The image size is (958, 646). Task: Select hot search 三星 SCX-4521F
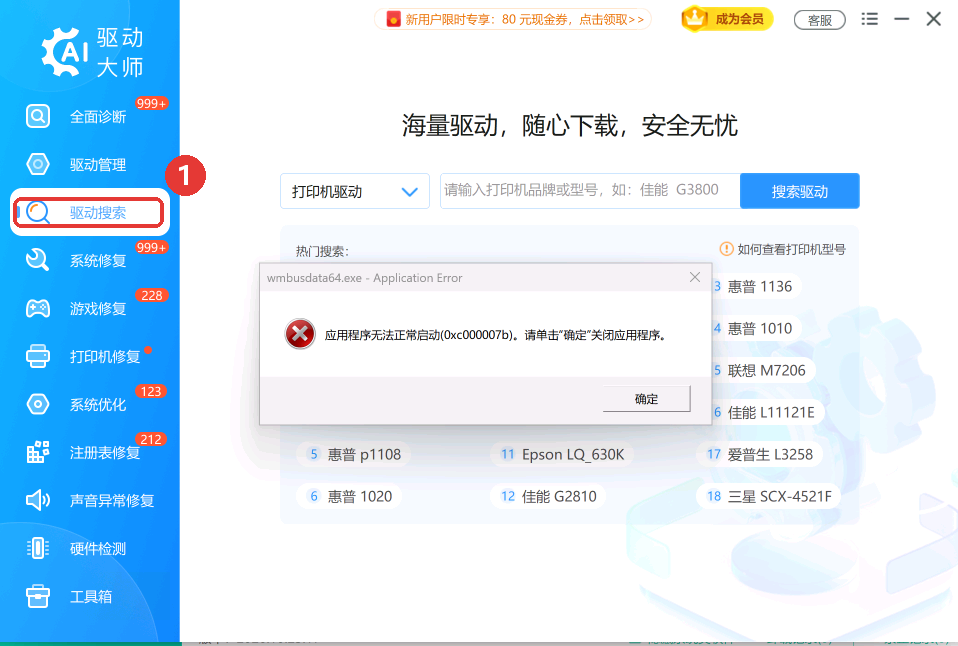[769, 496]
